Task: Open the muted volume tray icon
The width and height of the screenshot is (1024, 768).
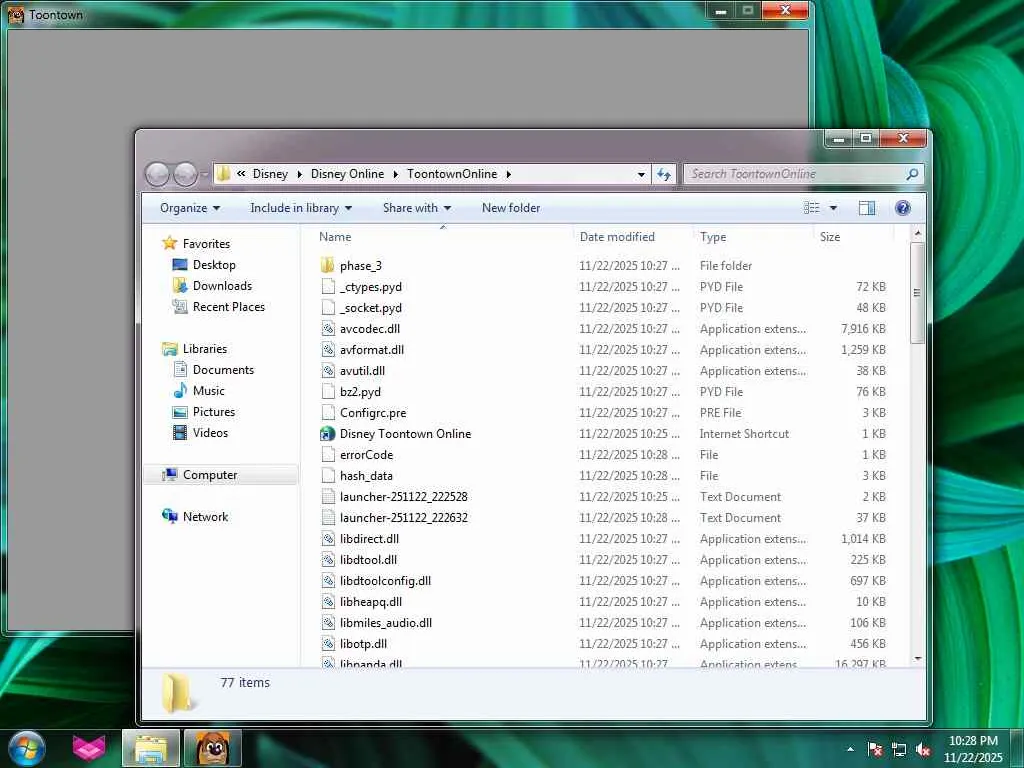Action: click(923, 750)
